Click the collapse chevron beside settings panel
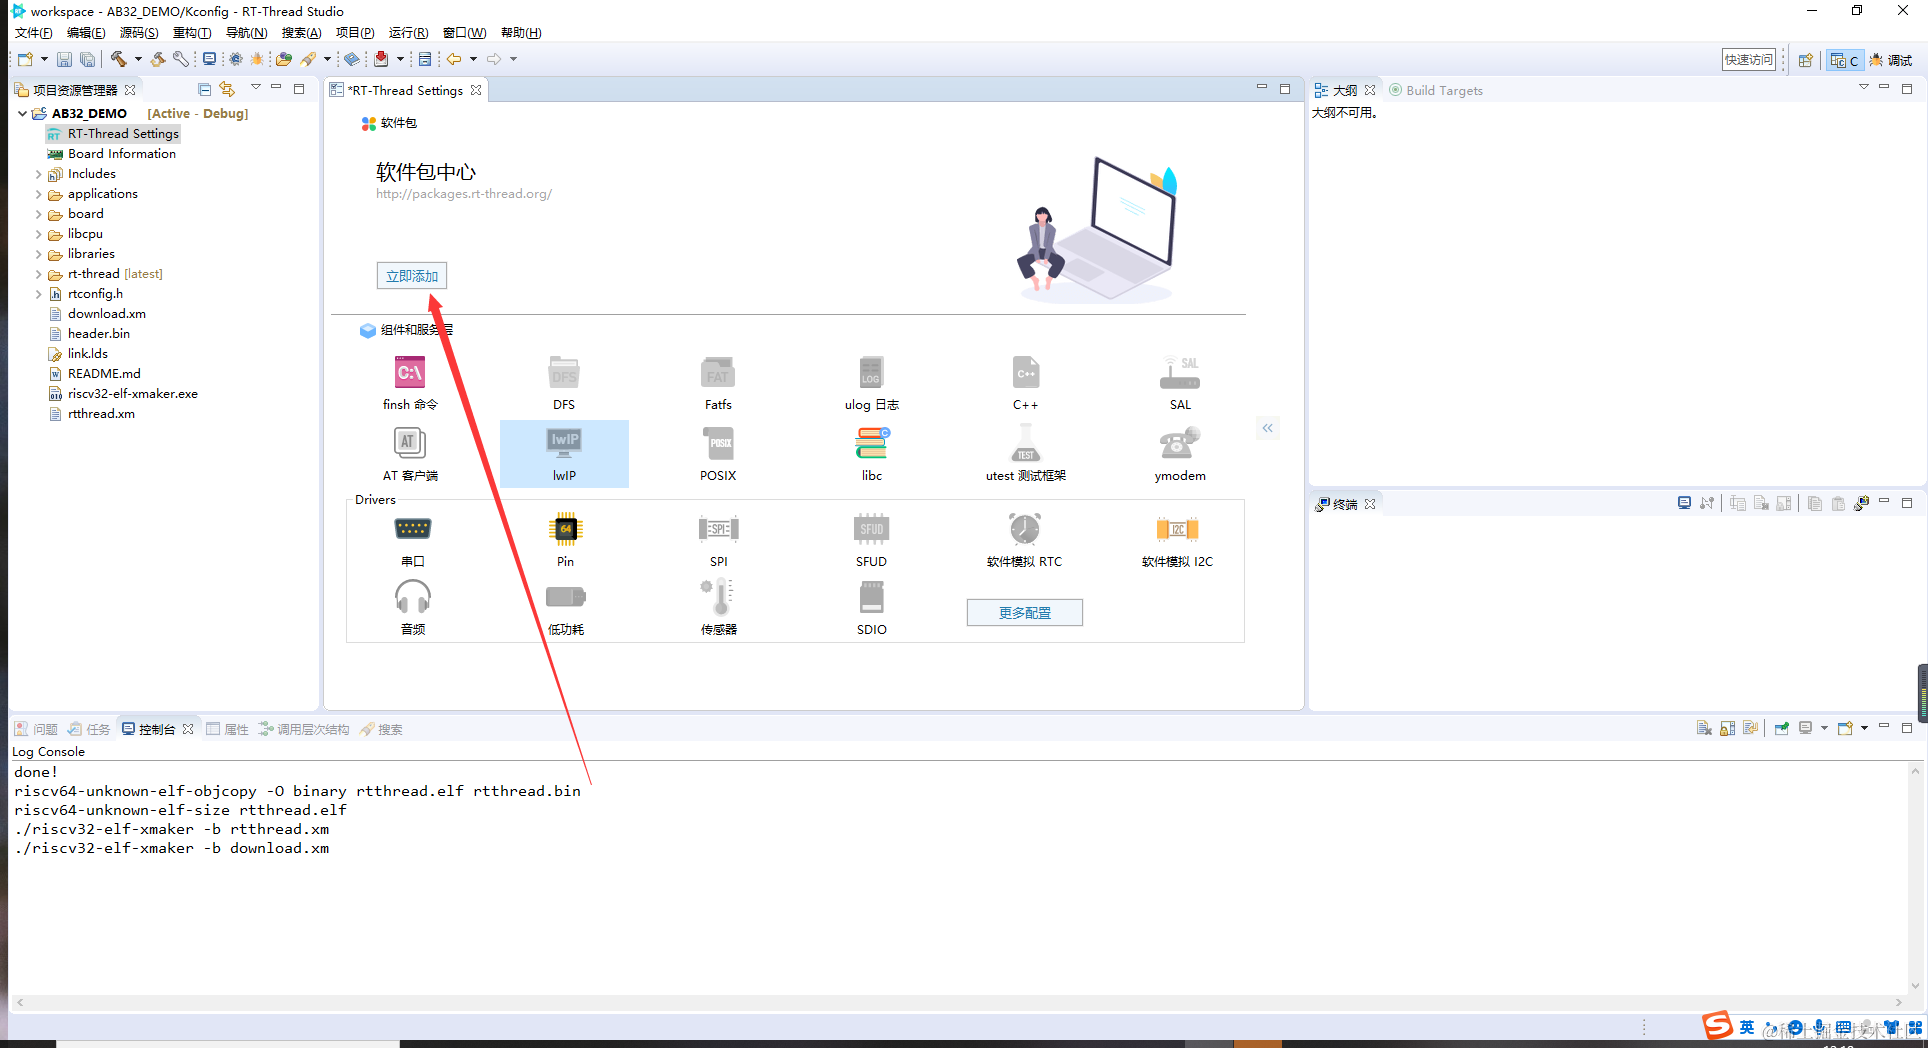This screenshot has height=1048, width=1928. 1267,428
